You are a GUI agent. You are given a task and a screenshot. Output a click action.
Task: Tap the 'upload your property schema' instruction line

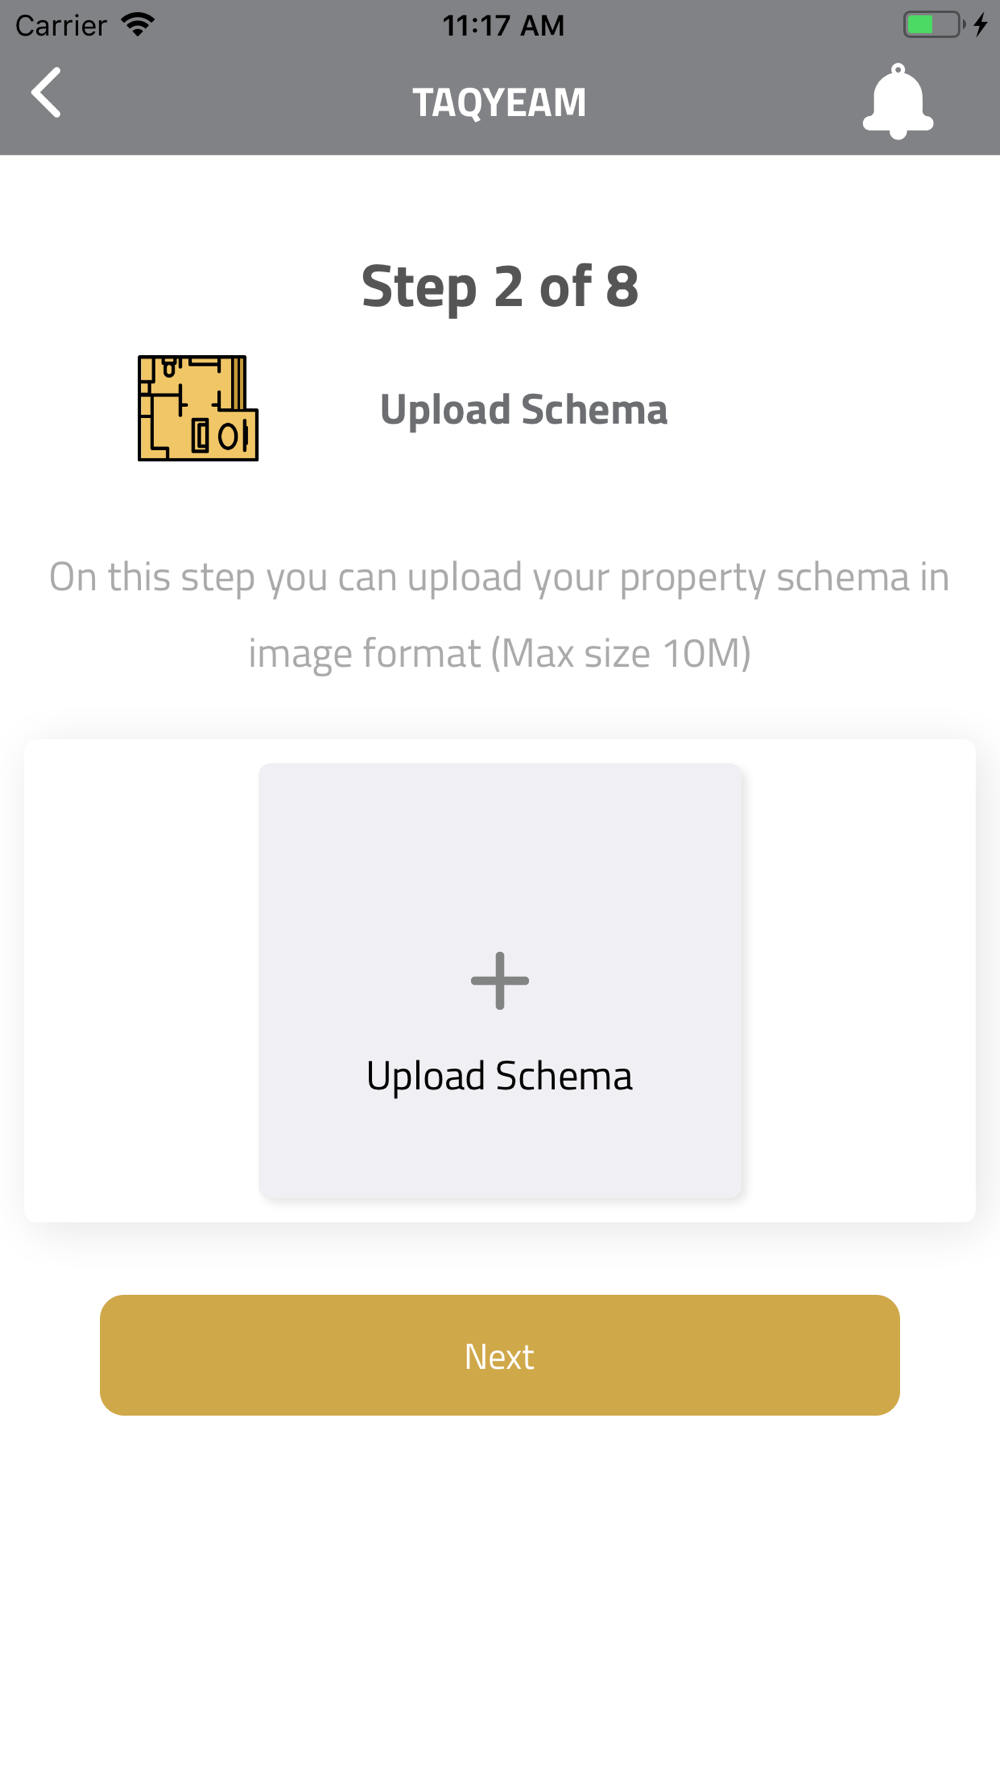[x=499, y=577]
